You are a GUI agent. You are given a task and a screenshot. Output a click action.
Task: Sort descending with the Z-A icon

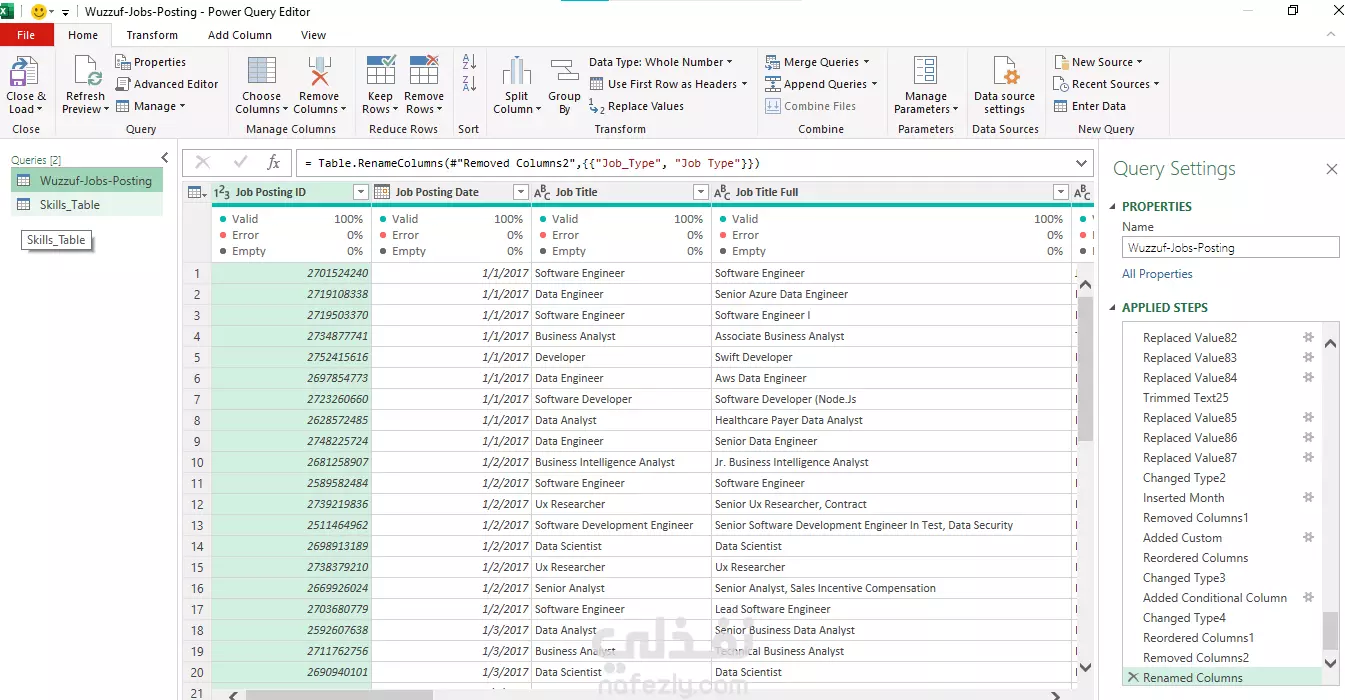coord(469,84)
